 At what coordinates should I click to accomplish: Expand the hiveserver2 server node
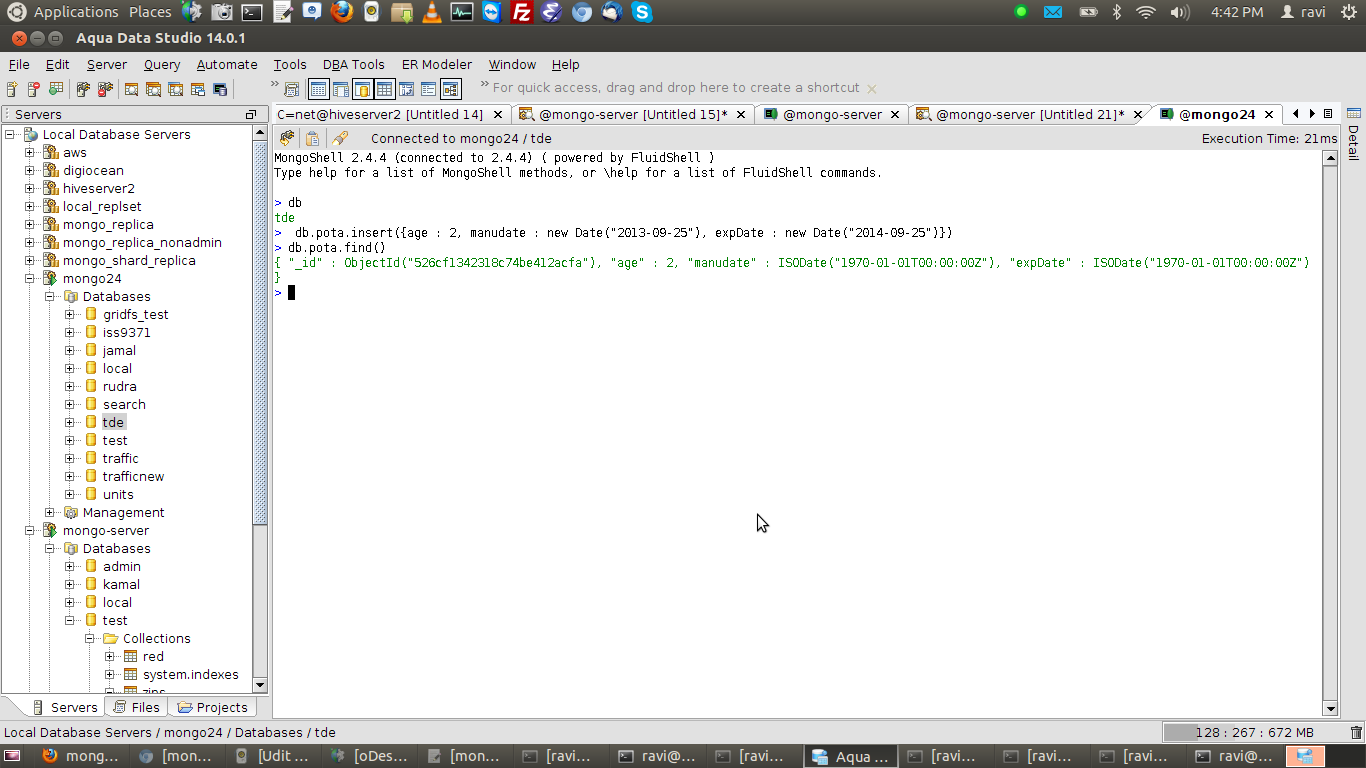30,189
